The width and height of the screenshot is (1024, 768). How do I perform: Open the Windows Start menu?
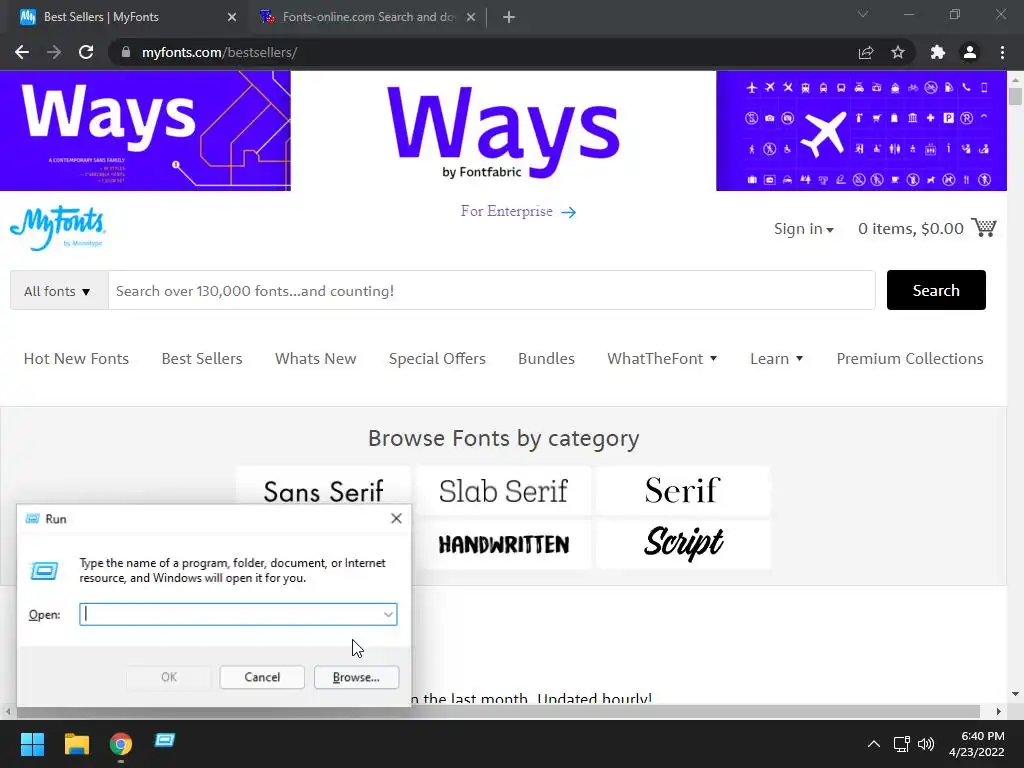[x=32, y=744]
